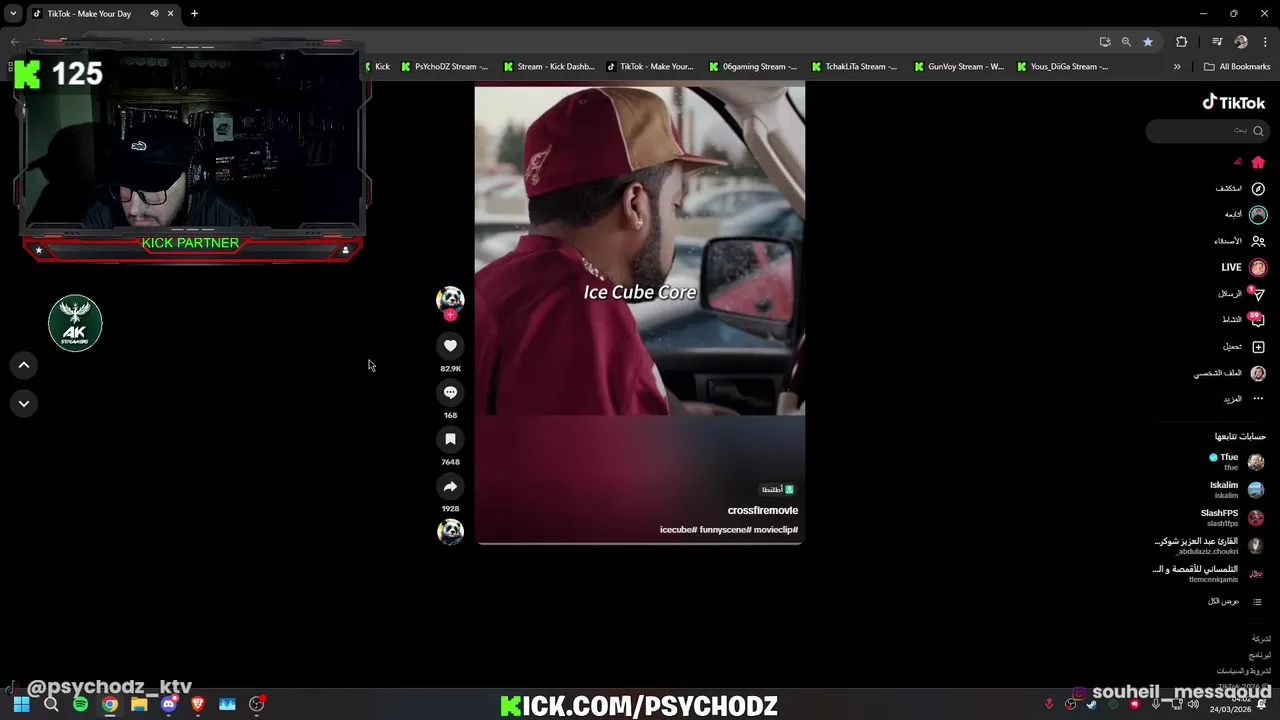Open the Yous_DiiGa Stream bookmark
The image size is (1280, 720).
[x=1062, y=67]
